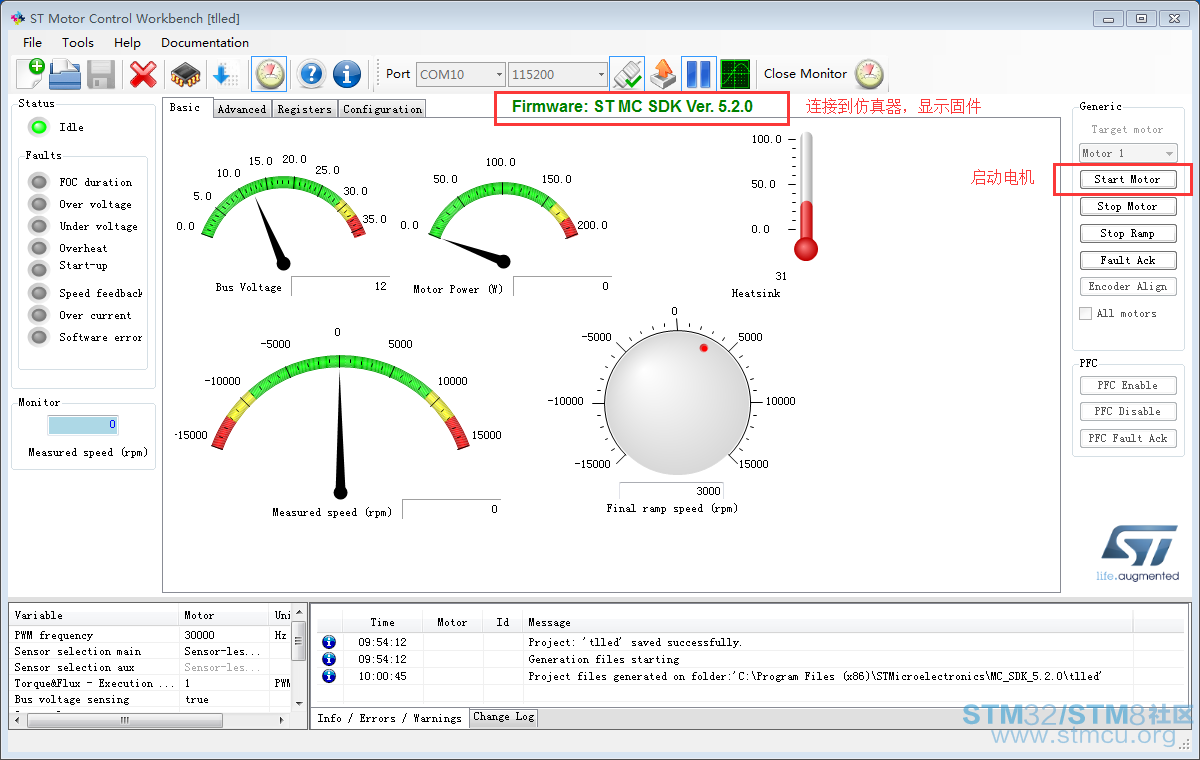The image size is (1200, 760).
Task: Switch to the Change Log tab
Action: [504, 716]
